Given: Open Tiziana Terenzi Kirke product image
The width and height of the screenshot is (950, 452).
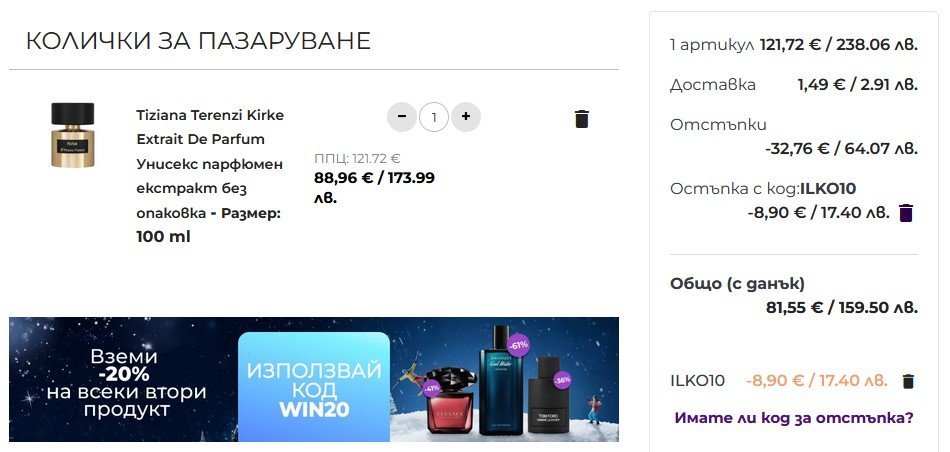Looking at the screenshot, I should pos(73,135).
